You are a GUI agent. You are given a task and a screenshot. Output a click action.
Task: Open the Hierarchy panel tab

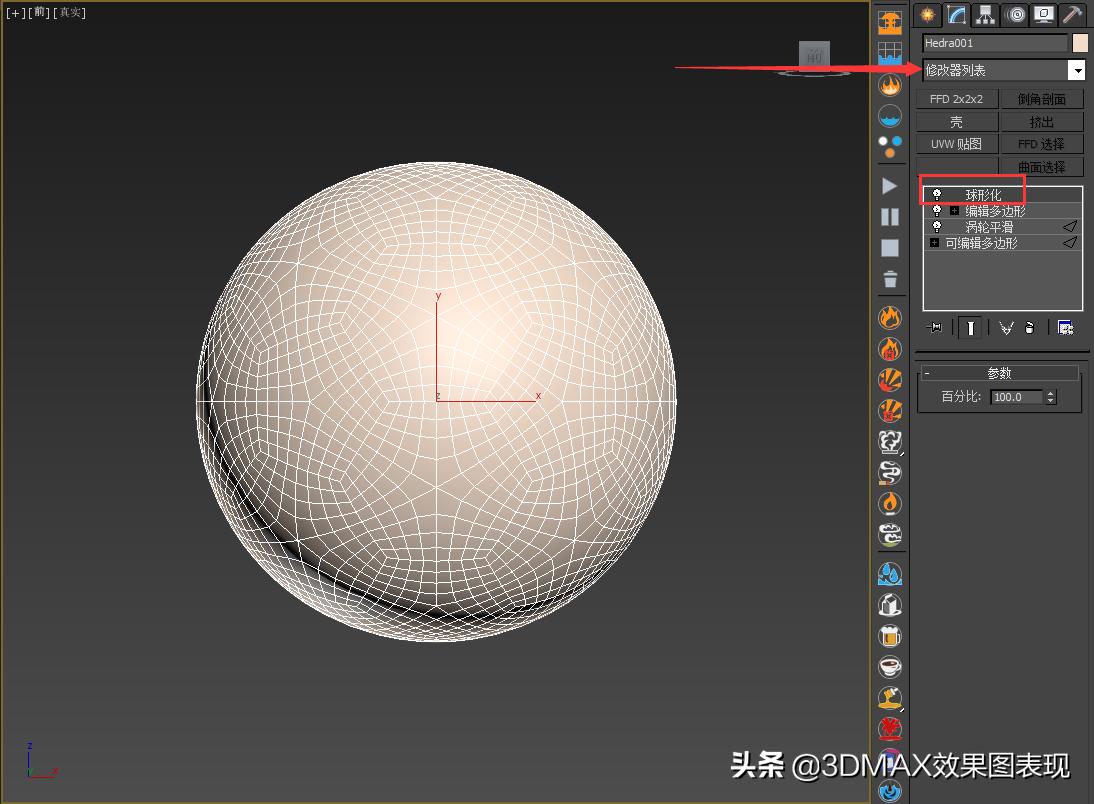(x=986, y=14)
